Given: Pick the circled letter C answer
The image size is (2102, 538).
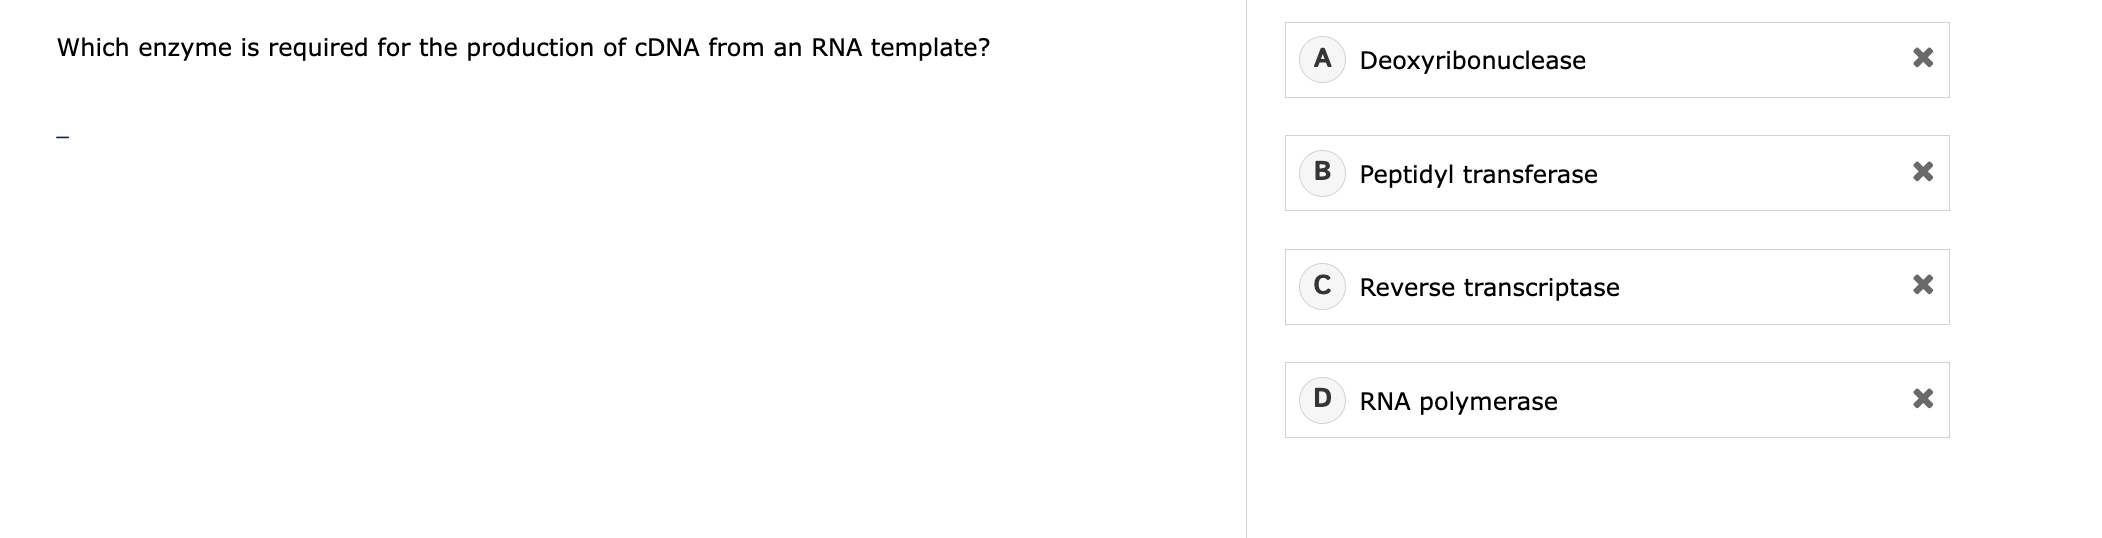Looking at the screenshot, I should click(1322, 286).
